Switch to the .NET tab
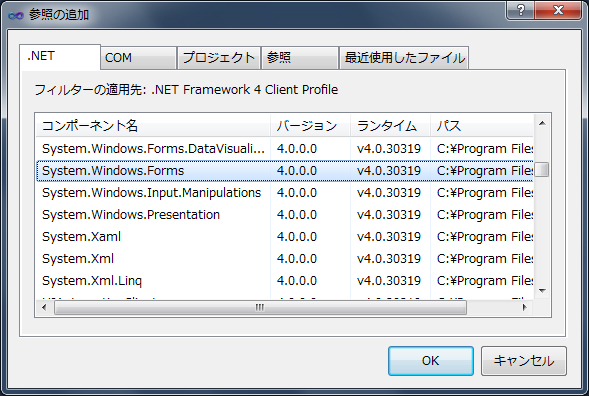The height and width of the screenshot is (396, 589). click(x=60, y=57)
